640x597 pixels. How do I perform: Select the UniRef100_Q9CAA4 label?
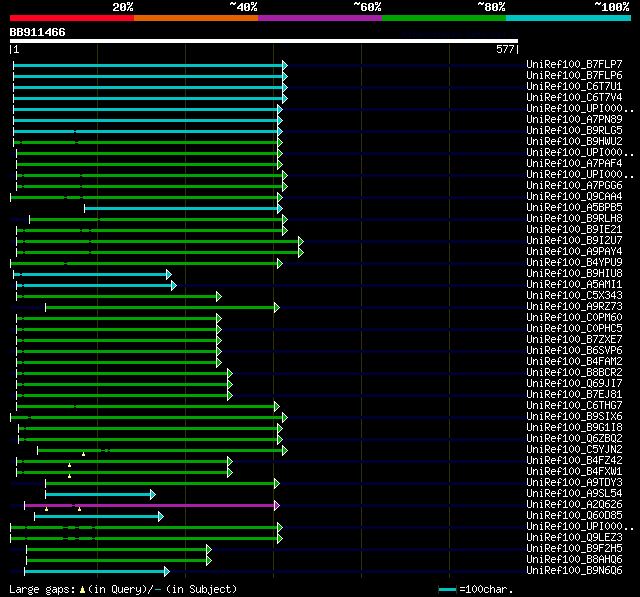coord(574,197)
